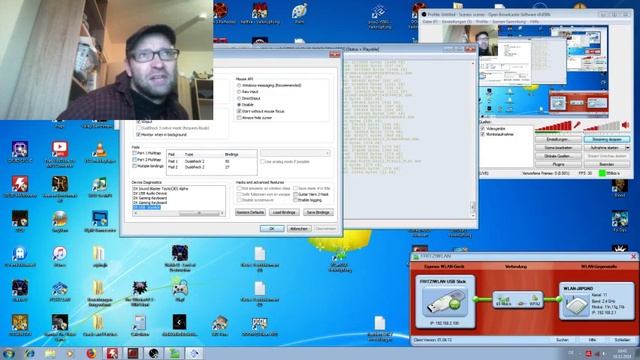Viewport: 640px width, 360px height.
Task: Open the black tile with arrow desktop icon
Action: pos(180,322)
